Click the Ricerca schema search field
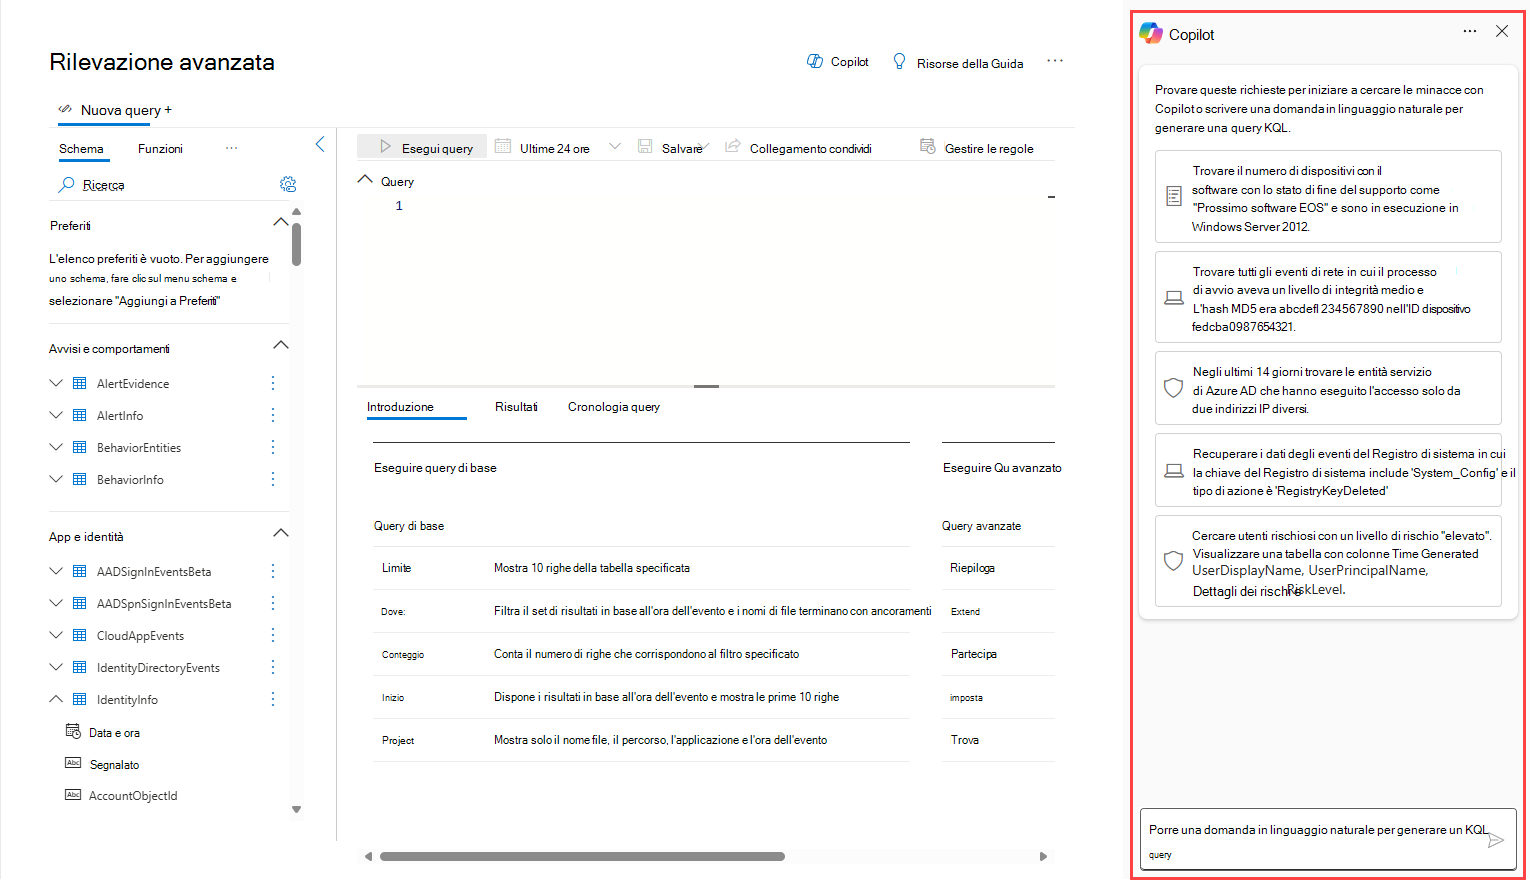 pos(170,184)
